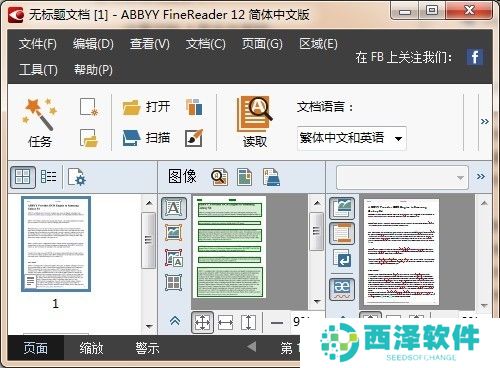Select the draw table area tool
500x368 pixels.
click(x=174, y=283)
